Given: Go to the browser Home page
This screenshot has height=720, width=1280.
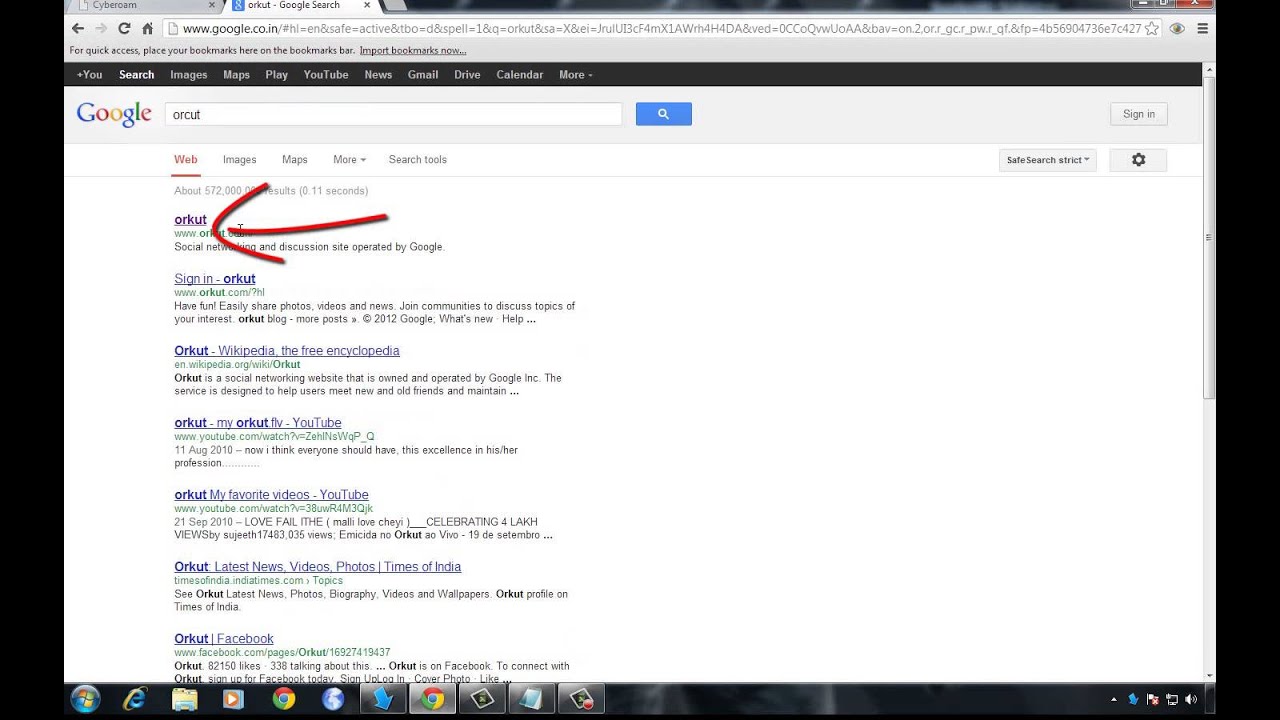Looking at the screenshot, I should 147,29.
